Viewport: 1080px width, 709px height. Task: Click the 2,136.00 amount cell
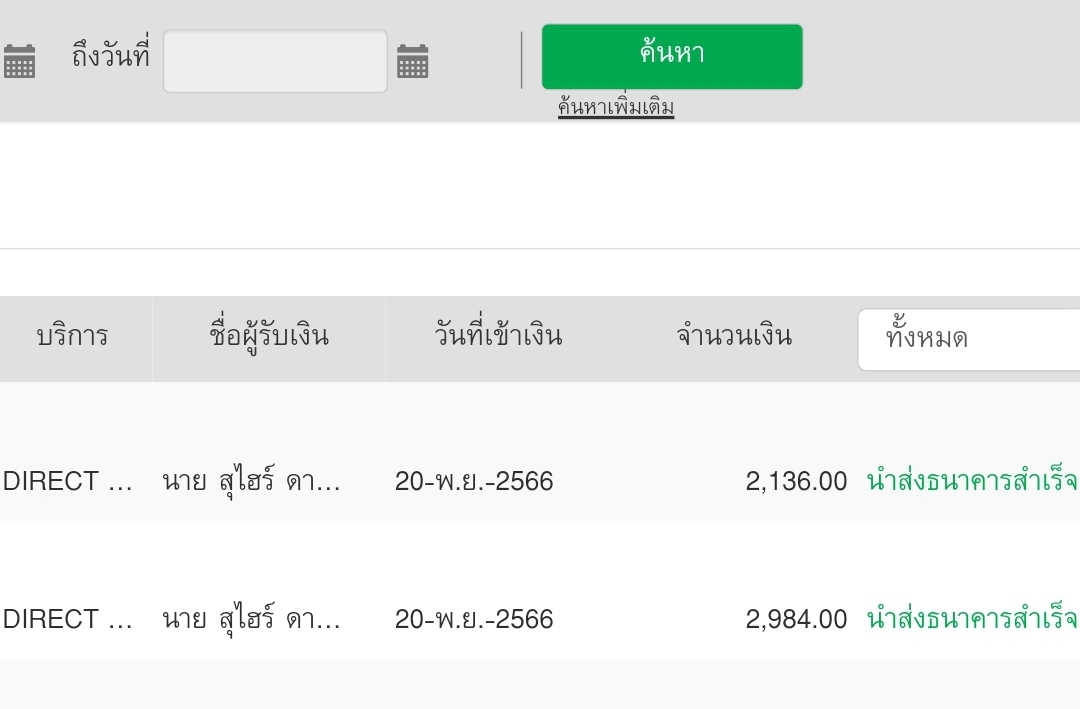[x=796, y=482]
